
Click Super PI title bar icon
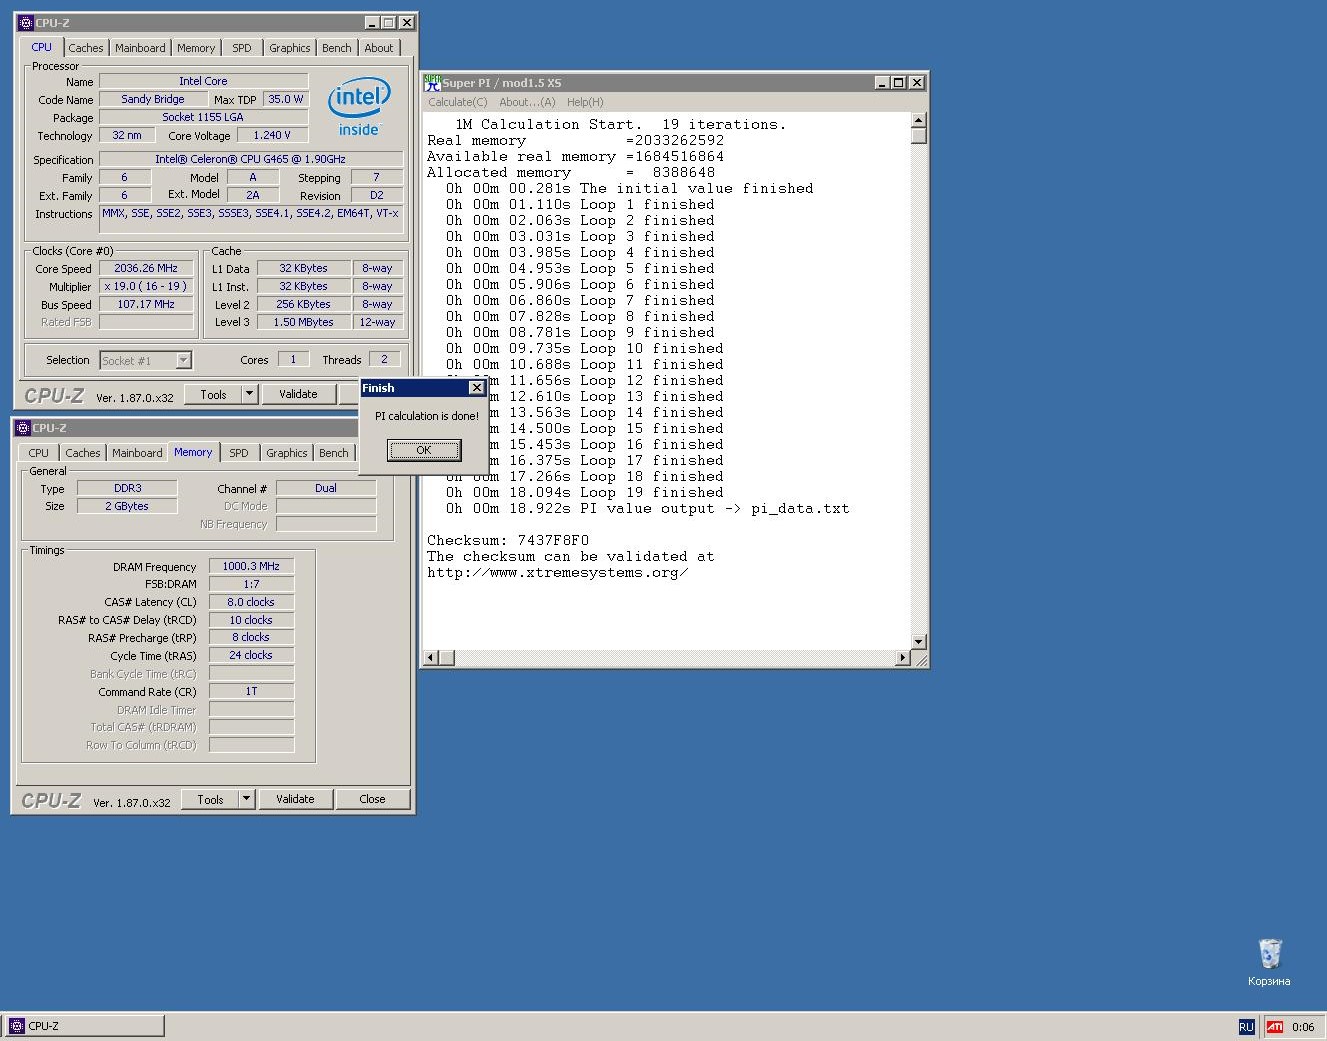coord(432,82)
